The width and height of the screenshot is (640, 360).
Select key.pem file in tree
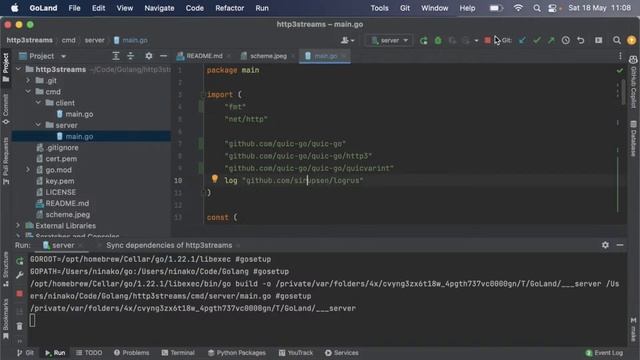[59, 181]
